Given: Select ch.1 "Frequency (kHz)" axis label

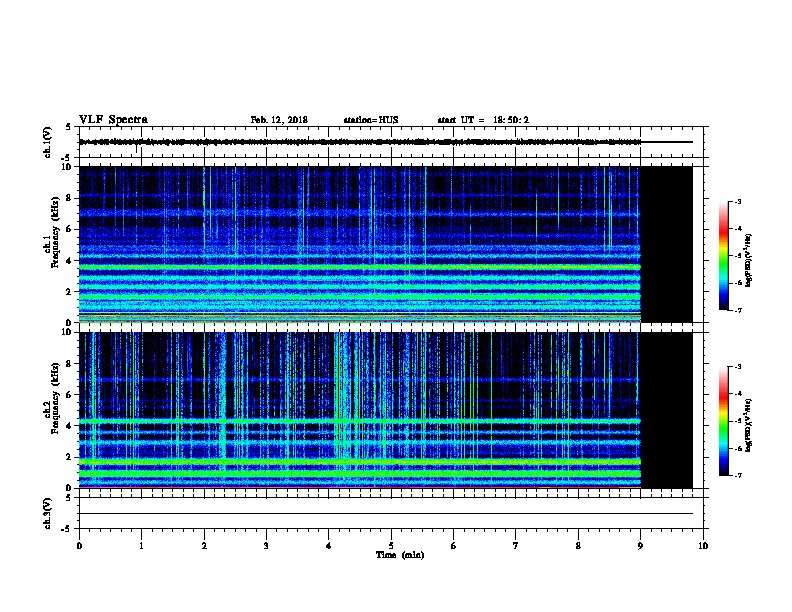Looking at the screenshot, I should point(55,233).
